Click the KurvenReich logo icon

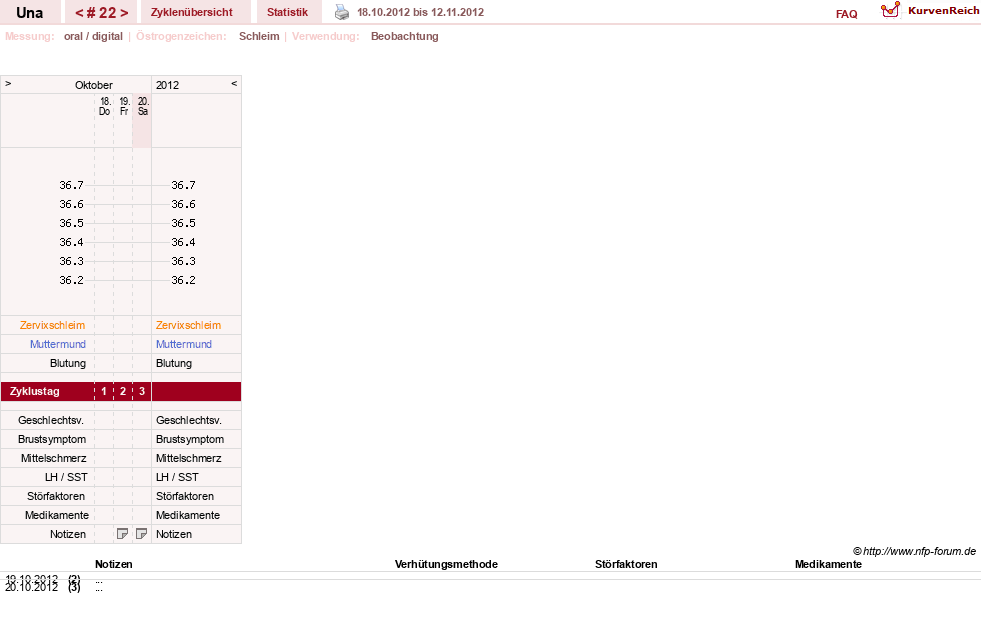click(890, 10)
